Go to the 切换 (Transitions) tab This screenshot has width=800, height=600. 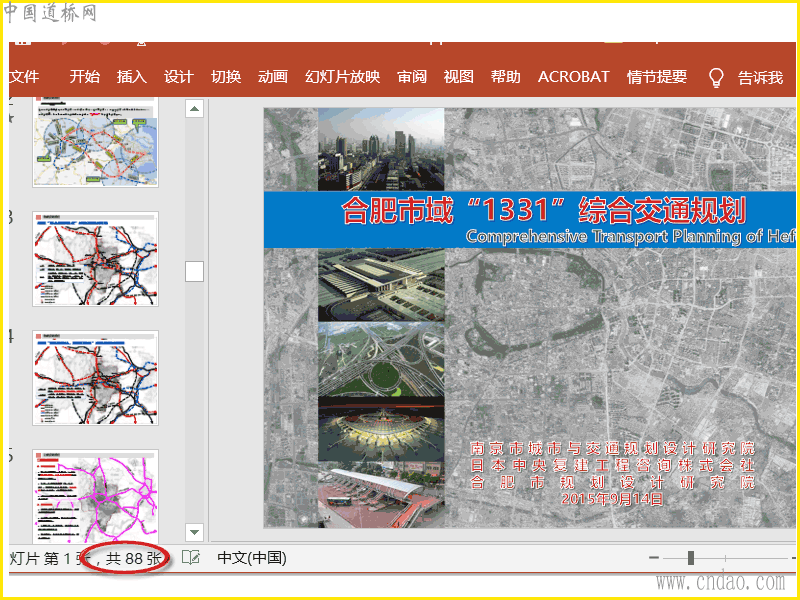coord(225,77)
